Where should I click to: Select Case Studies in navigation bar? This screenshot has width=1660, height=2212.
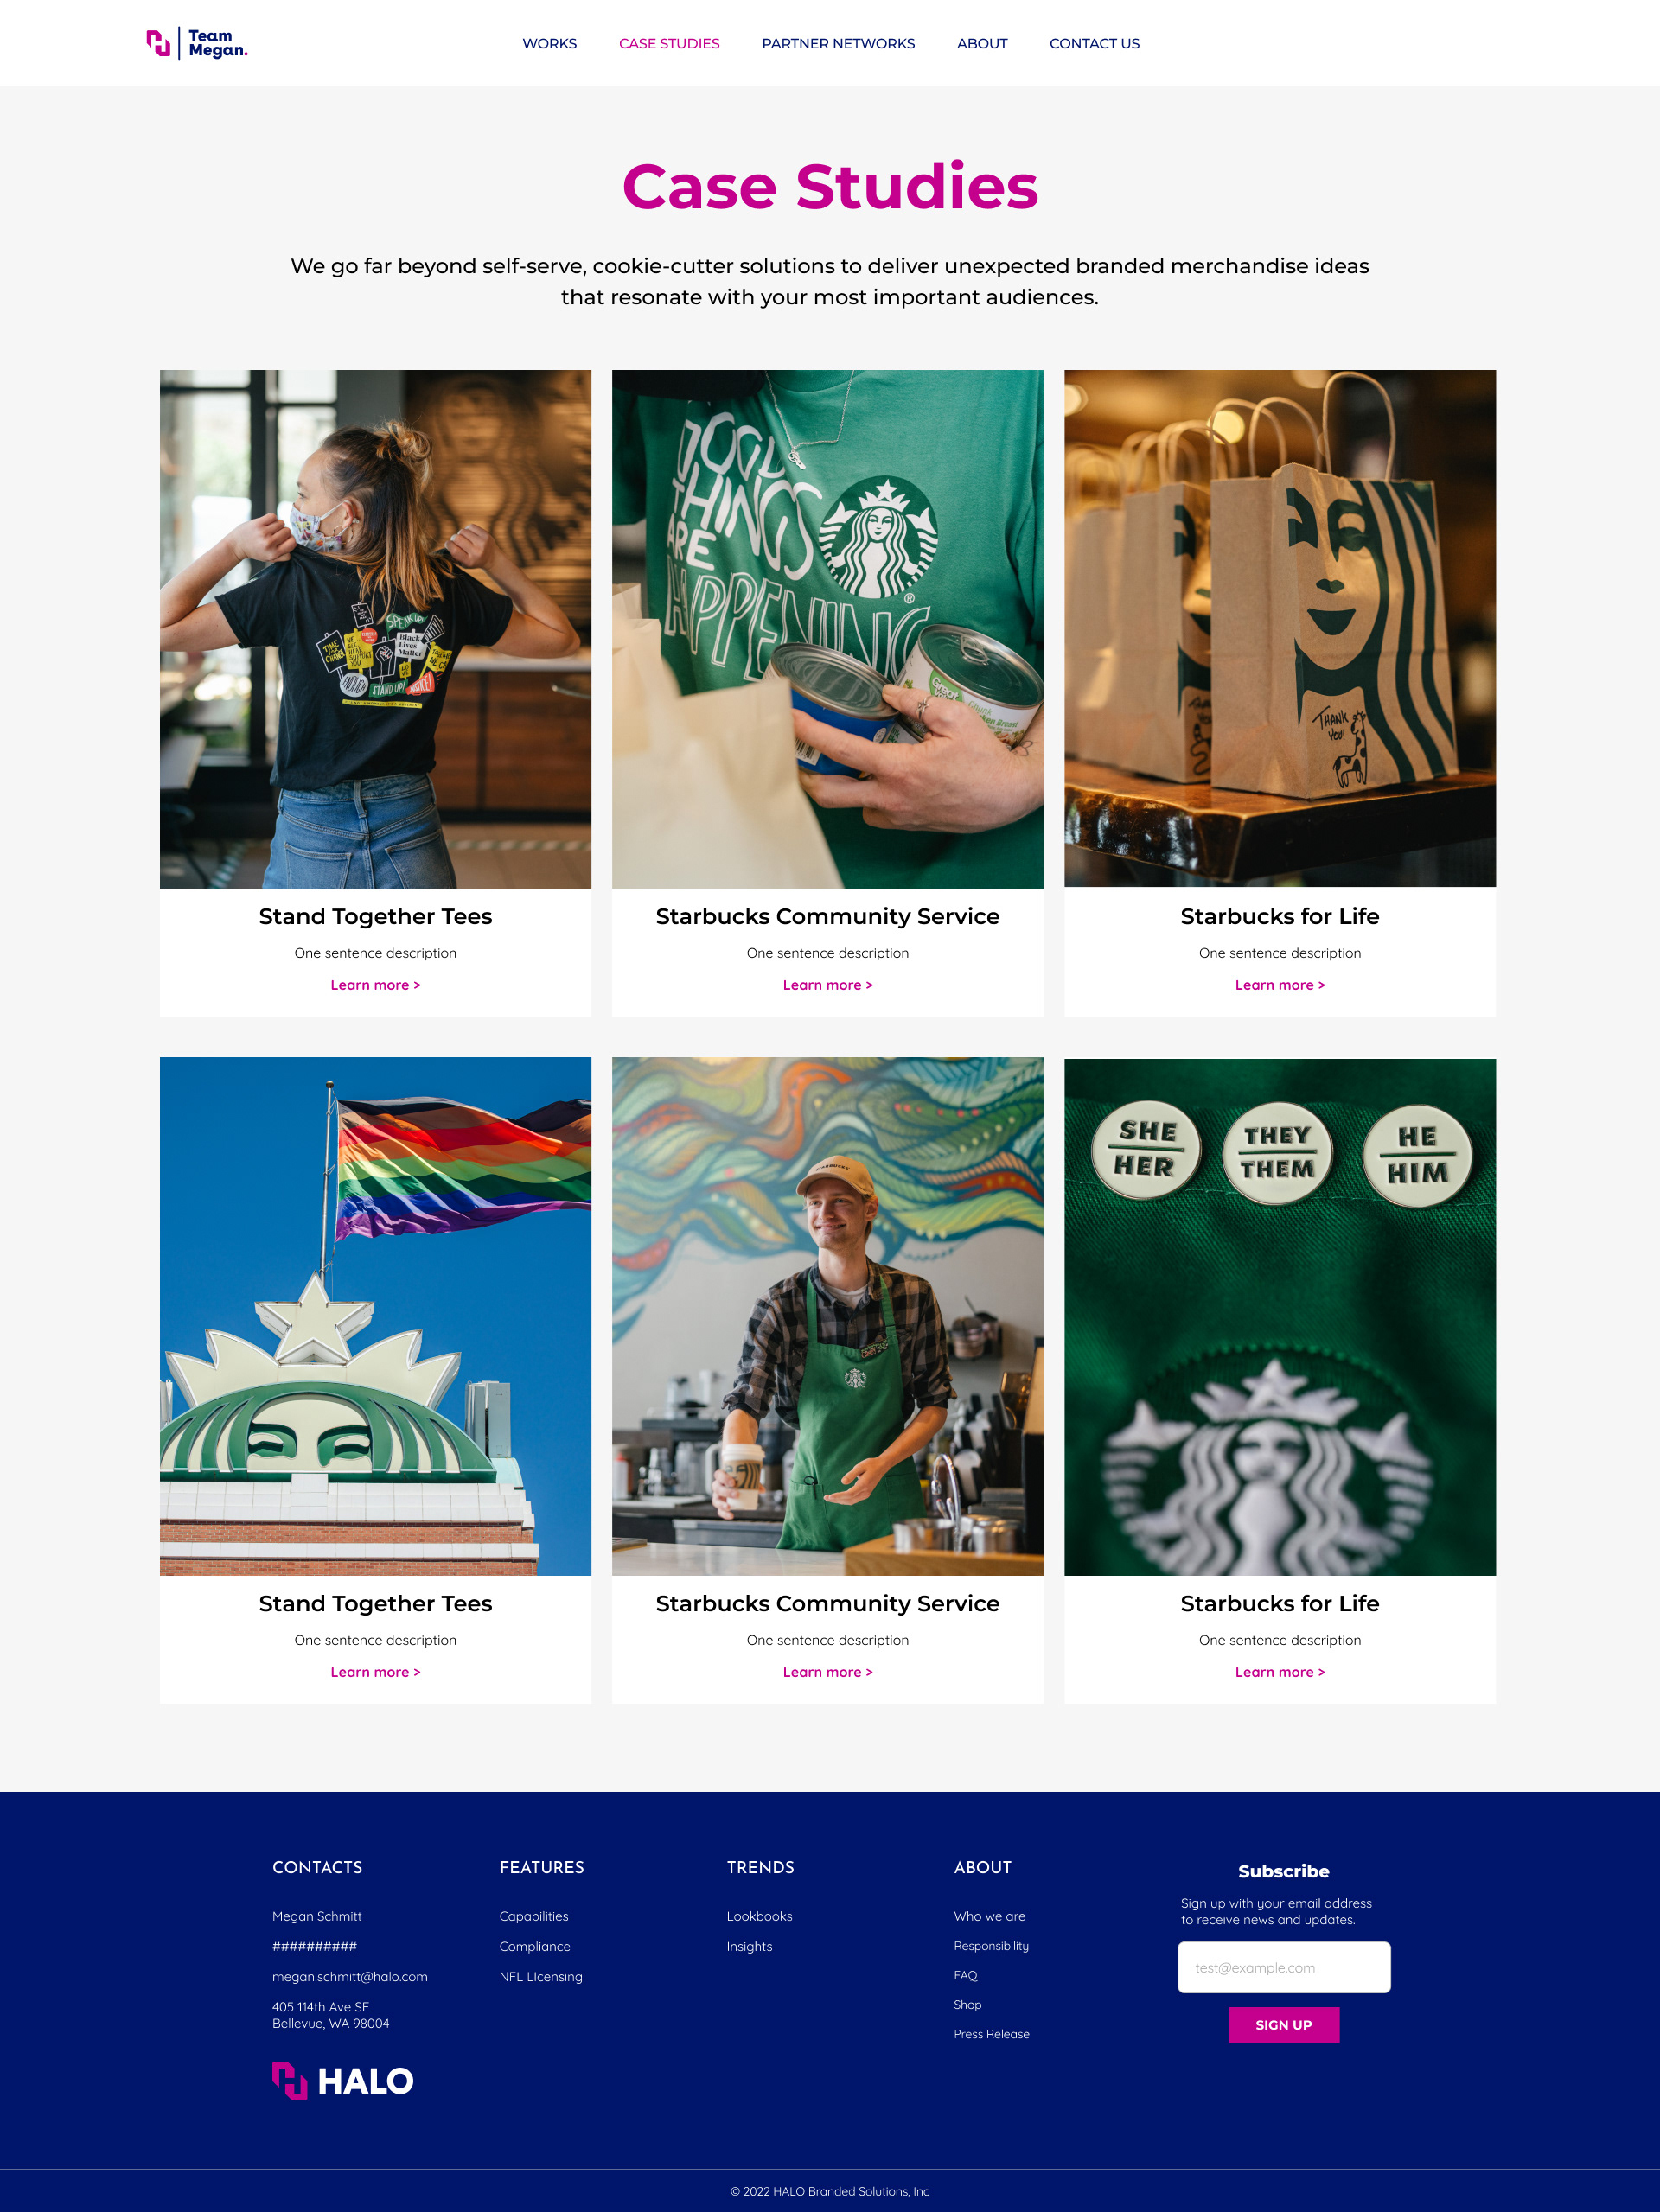[669, 43]
